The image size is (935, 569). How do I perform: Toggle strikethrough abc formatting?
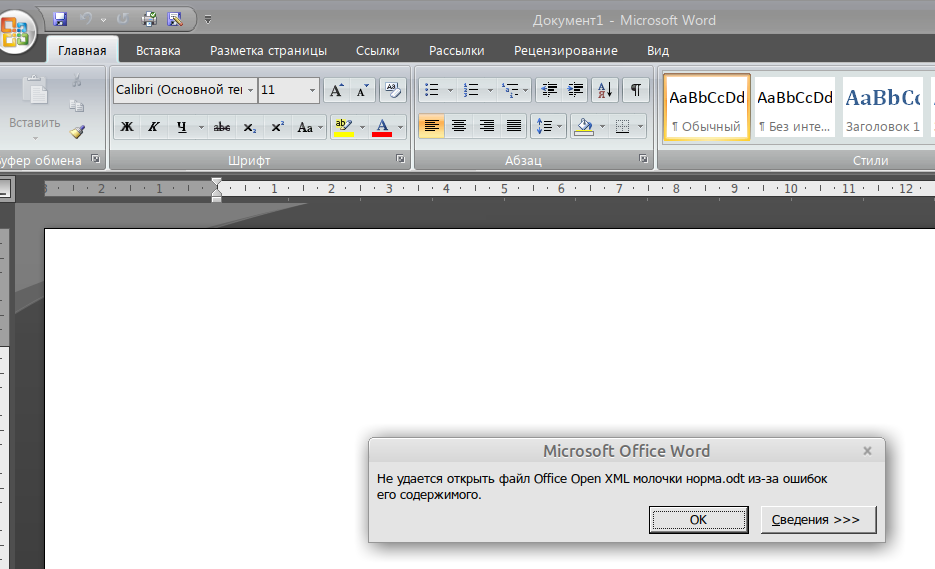[x=222, y=126]
